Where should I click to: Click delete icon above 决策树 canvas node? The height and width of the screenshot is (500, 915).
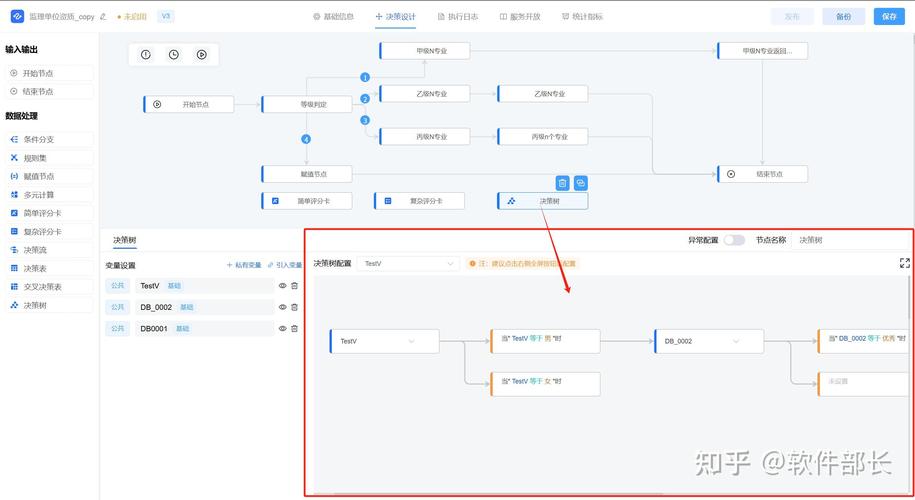[x=562, y=183]
